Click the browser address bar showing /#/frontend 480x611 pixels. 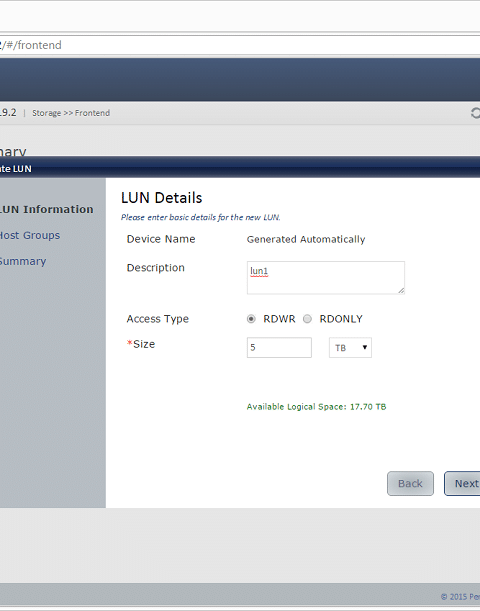pyautogui.click(x=240, y=45)
